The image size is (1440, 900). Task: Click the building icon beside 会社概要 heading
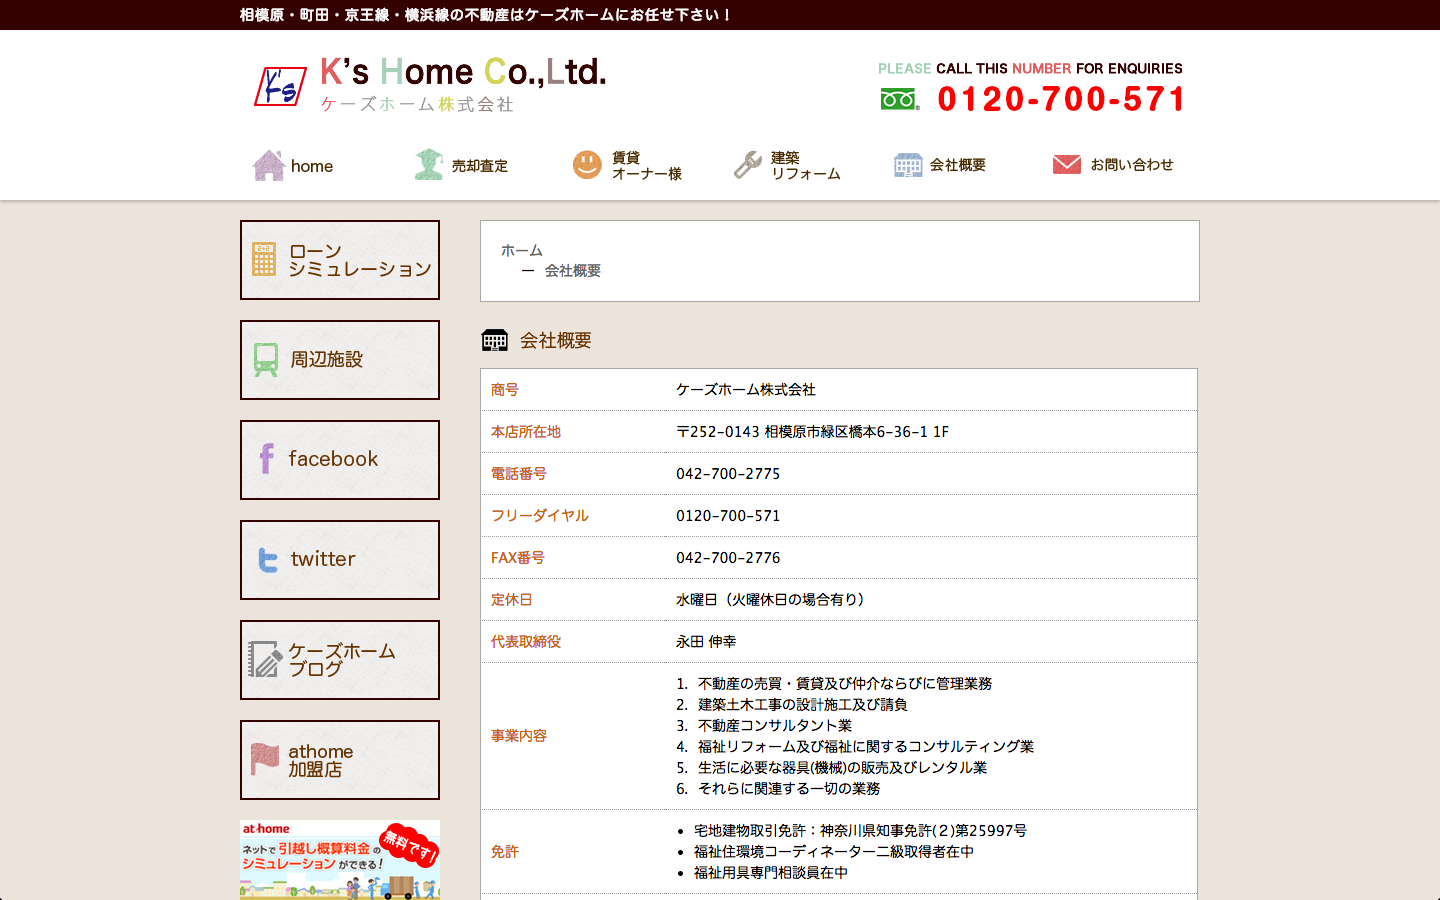point(495,340)
